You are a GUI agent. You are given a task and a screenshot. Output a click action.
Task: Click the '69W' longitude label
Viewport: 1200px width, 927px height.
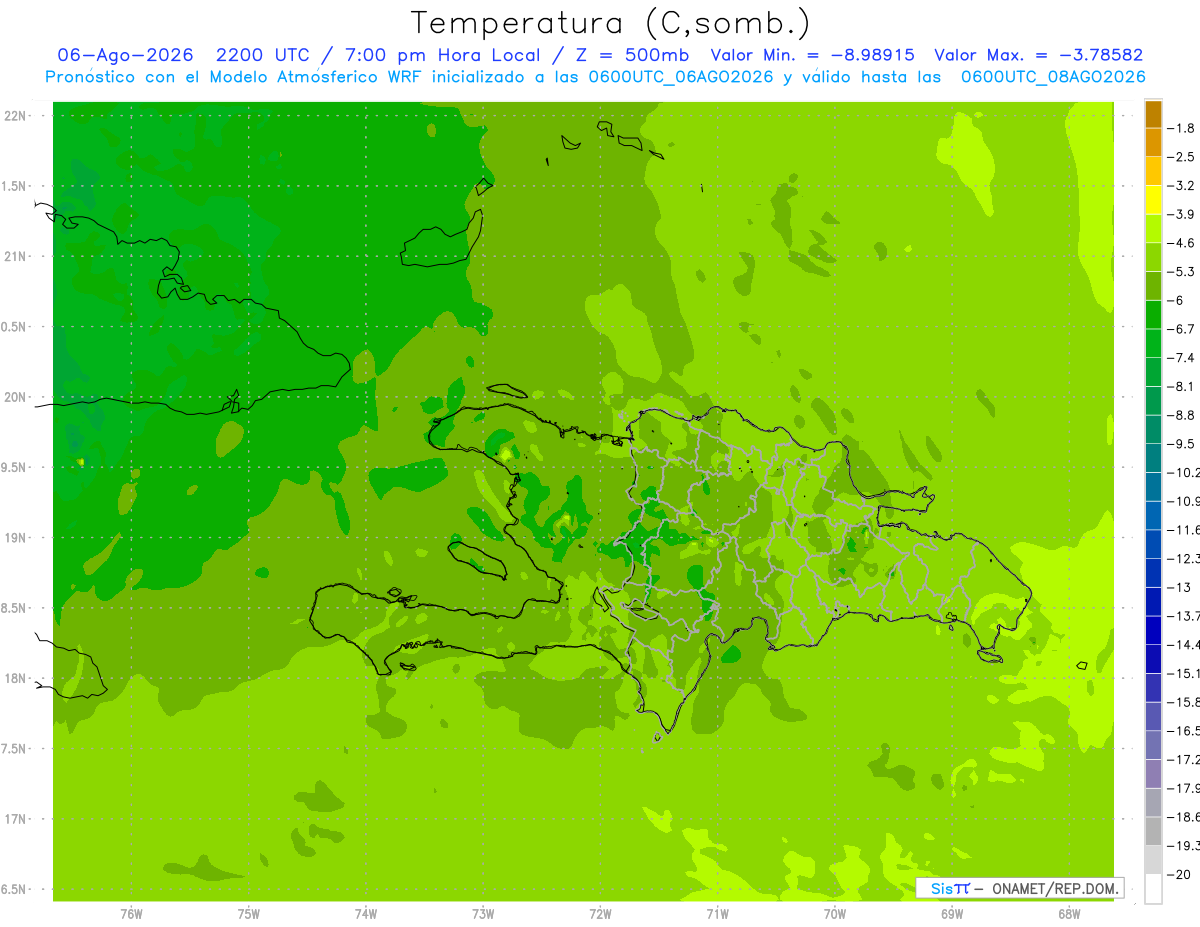(x=952, y=914)
